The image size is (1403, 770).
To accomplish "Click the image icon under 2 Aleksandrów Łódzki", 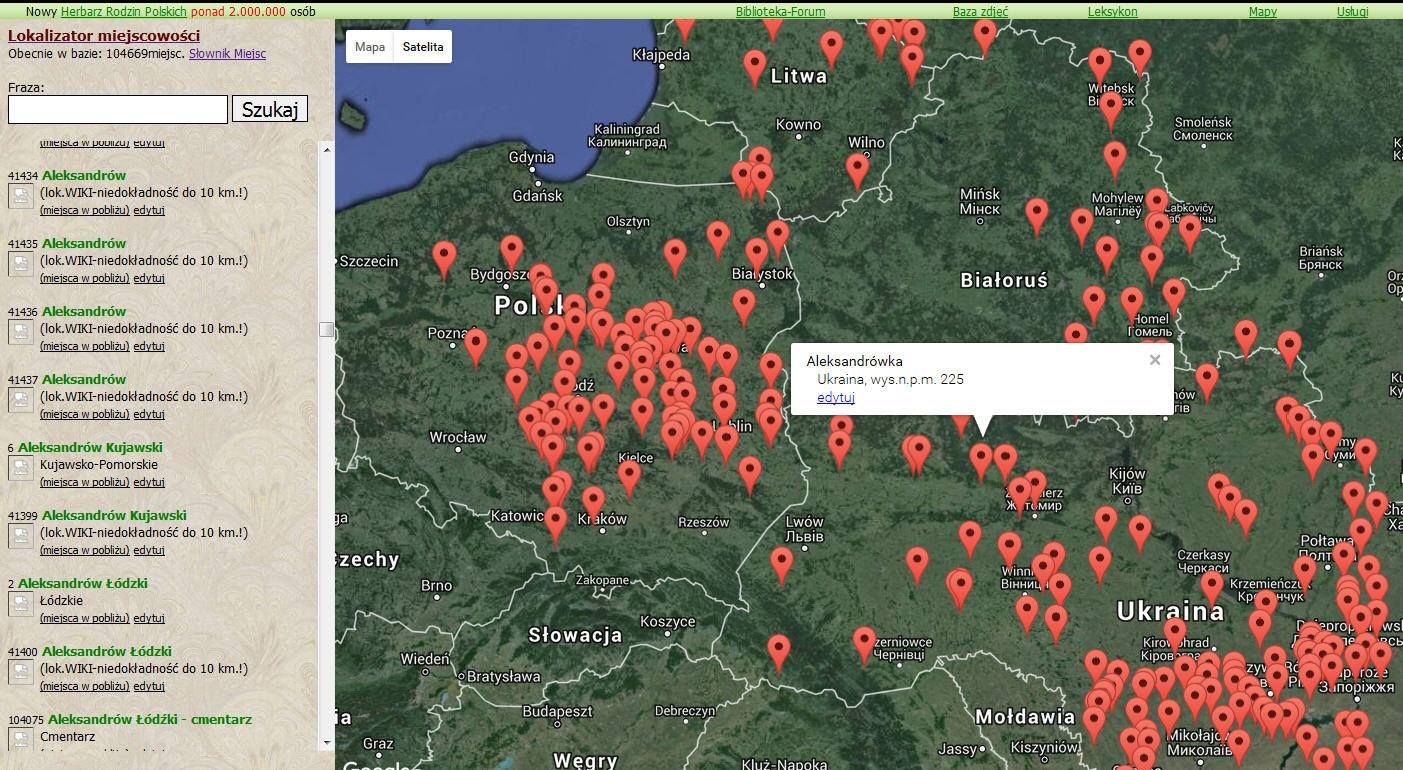I will pyautogui.click(x=21, y=604).
